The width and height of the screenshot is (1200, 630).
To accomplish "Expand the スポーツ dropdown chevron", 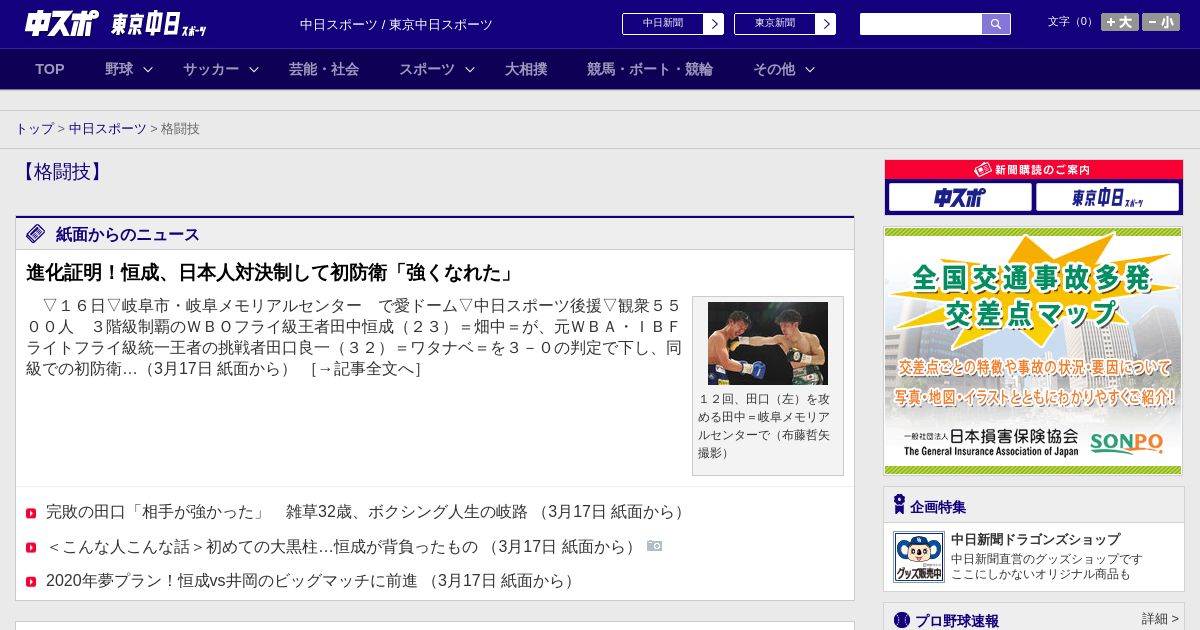I will point(470,69).
